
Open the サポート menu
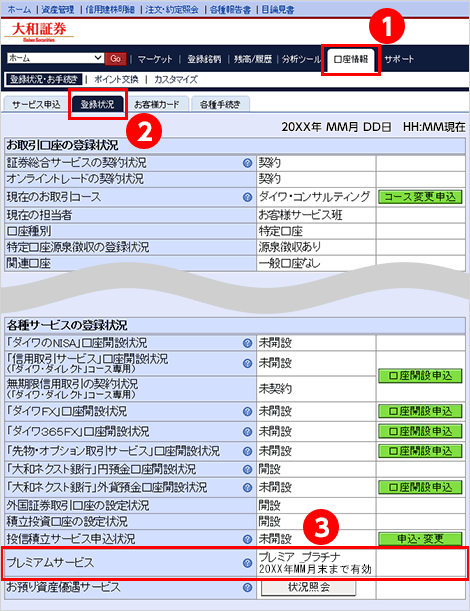tap(399, 59)
